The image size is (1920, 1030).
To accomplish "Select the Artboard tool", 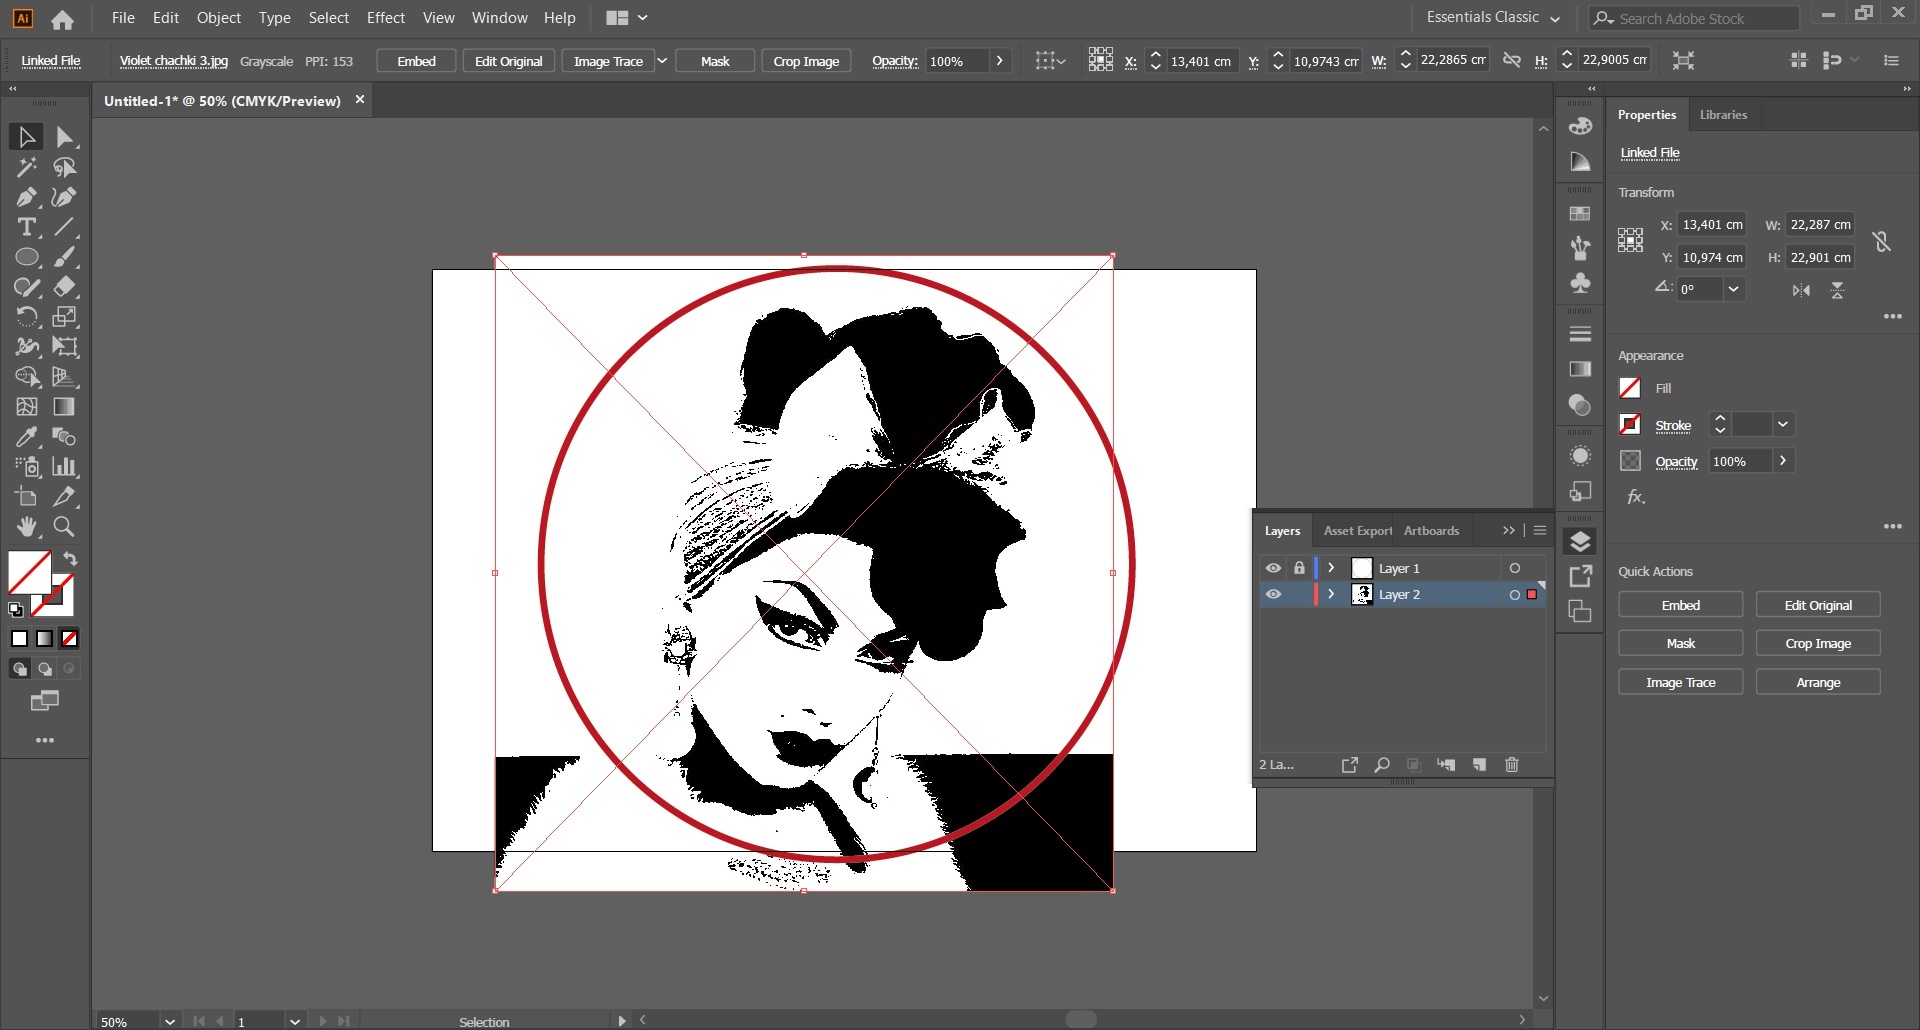I will click(26, 497).
